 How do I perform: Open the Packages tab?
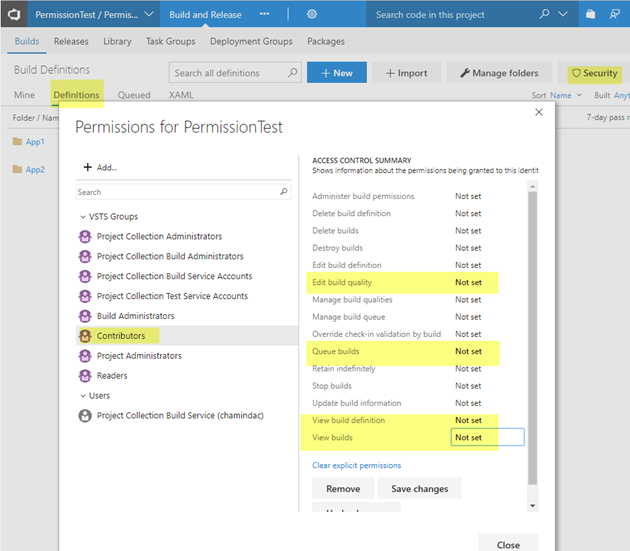[326, 41]
